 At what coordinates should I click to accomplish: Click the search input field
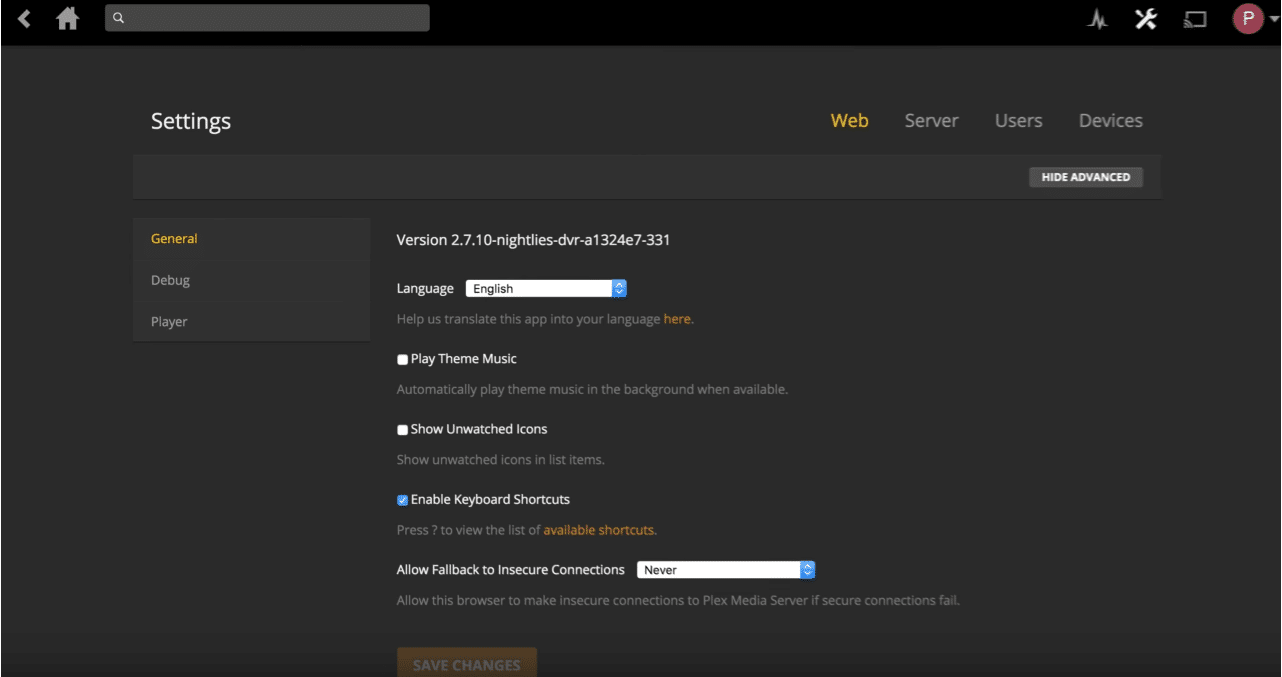click(x=267, y=17)
